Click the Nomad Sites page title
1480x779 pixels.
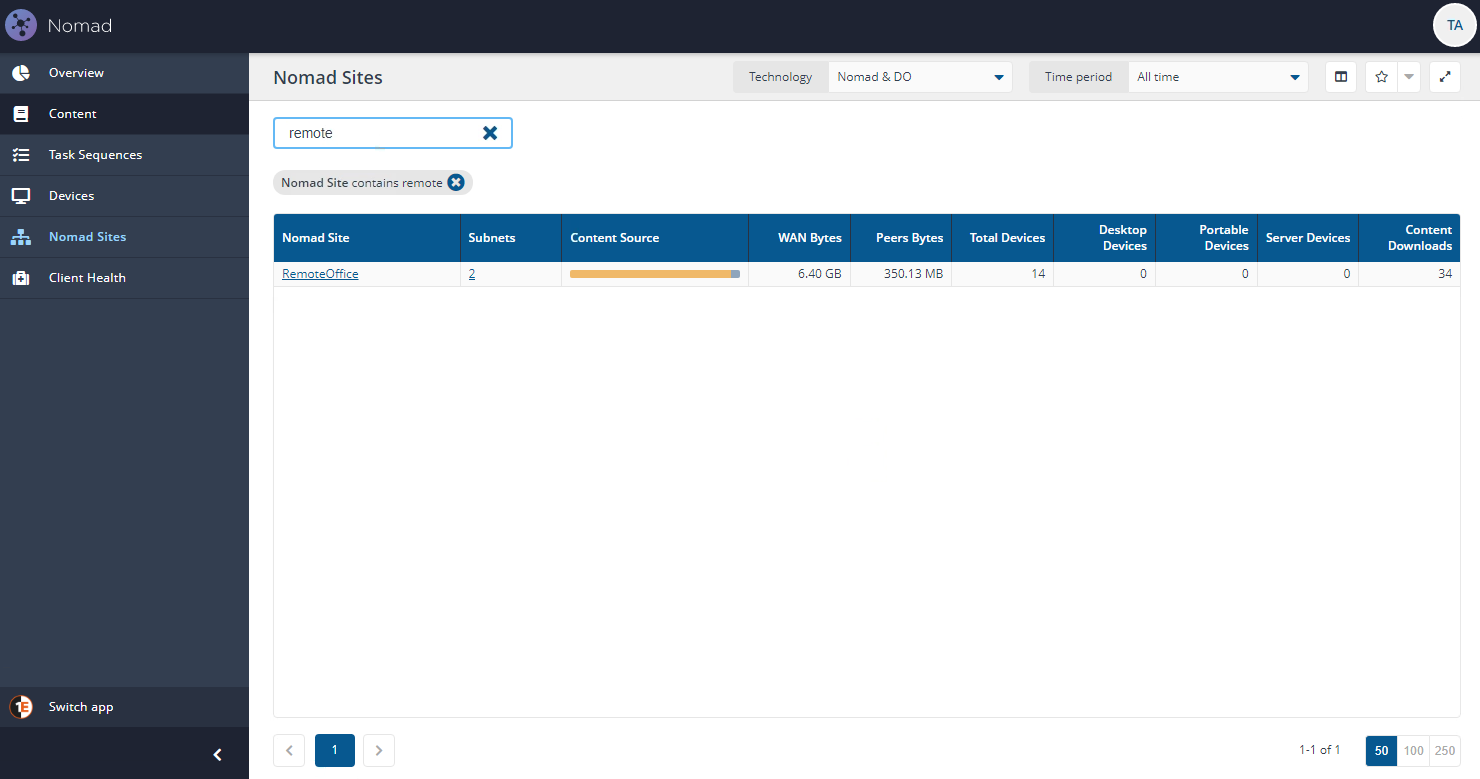coord(328,77)
